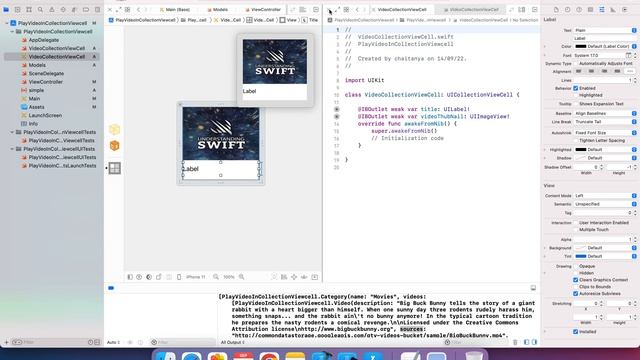Click the videoThubNail IBOutlet connection circle
This screenshot has height=360, width=640.
coord(337,117)
